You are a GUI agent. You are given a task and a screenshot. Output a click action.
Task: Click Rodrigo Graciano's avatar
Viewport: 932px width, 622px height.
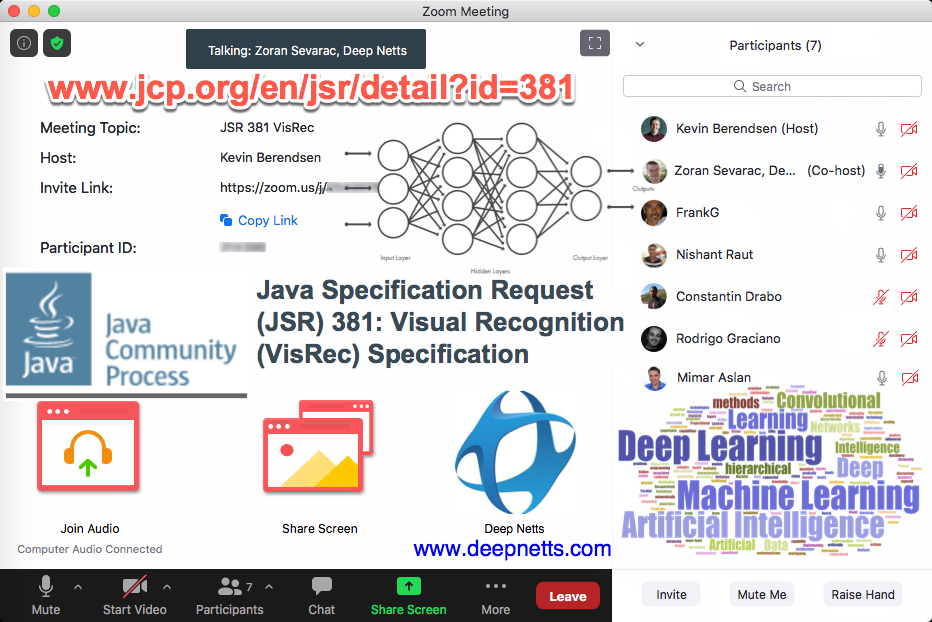click(x=654, y=338)
